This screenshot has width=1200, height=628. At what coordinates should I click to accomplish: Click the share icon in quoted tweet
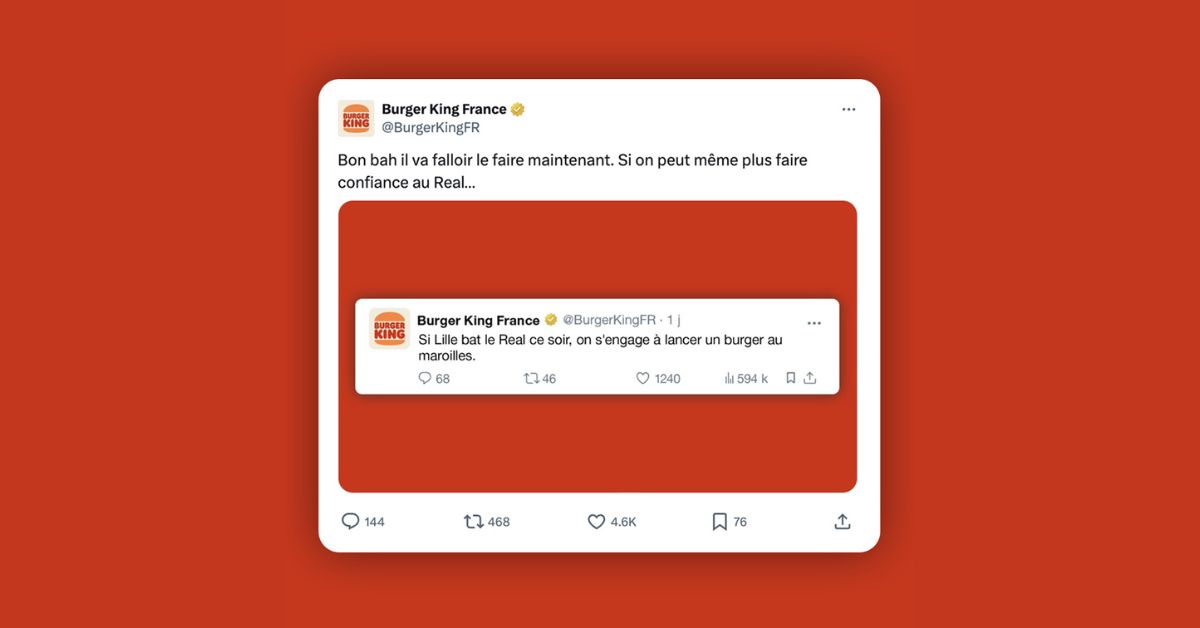(x=810, y=378)
